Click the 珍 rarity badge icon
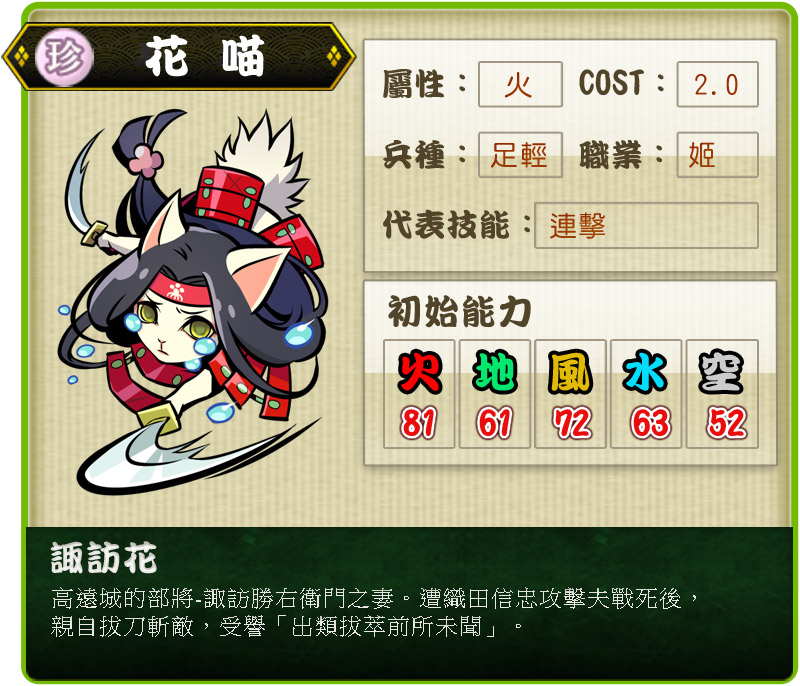 point(64,57)
